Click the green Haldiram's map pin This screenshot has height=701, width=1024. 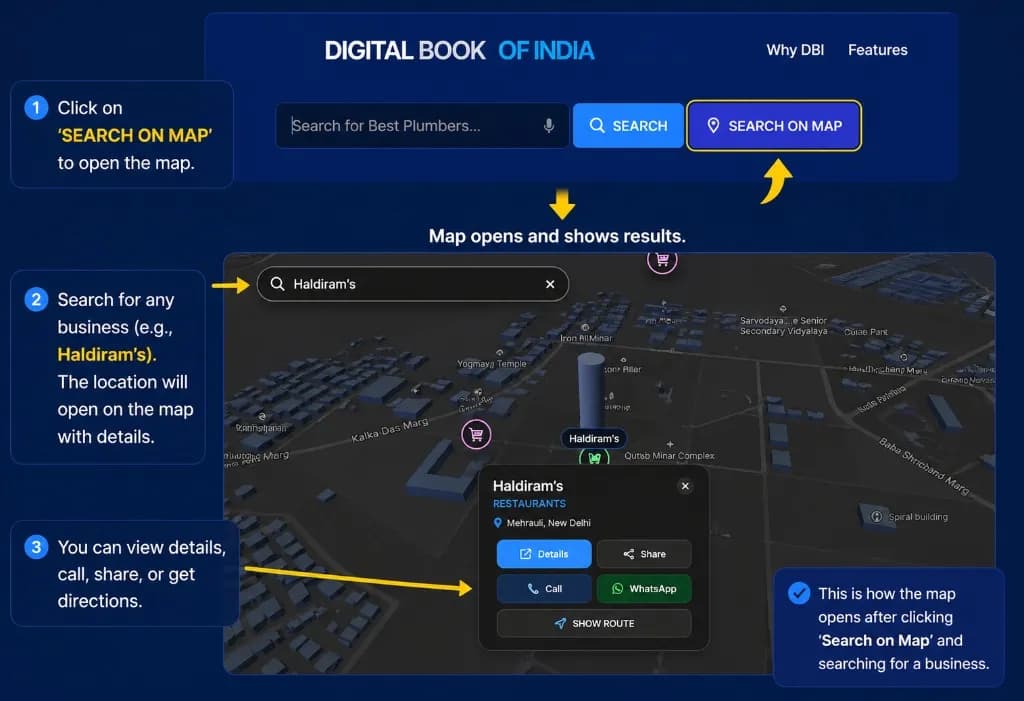(594, 457)
